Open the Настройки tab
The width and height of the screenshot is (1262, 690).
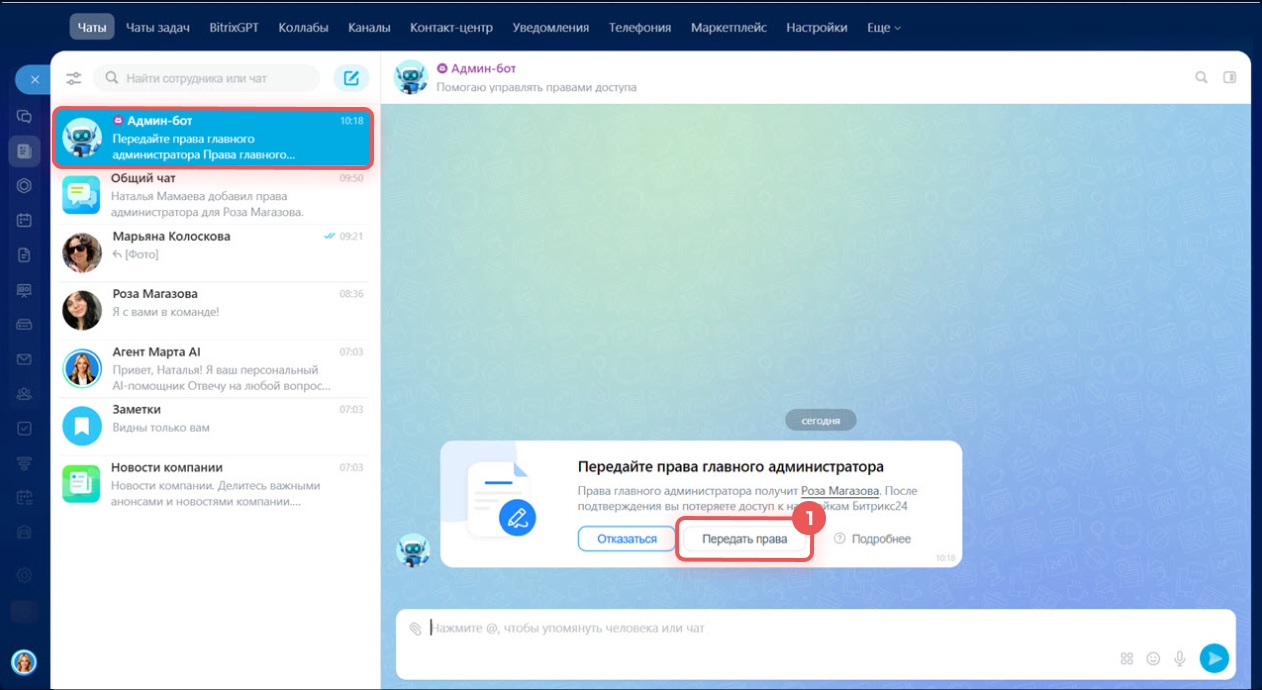(816, 28)
